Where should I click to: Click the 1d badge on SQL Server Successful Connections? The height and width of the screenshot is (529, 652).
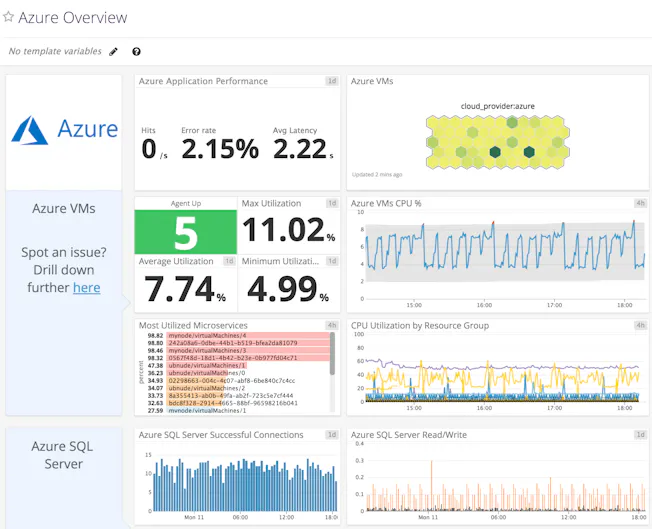[x=332, y=435]
